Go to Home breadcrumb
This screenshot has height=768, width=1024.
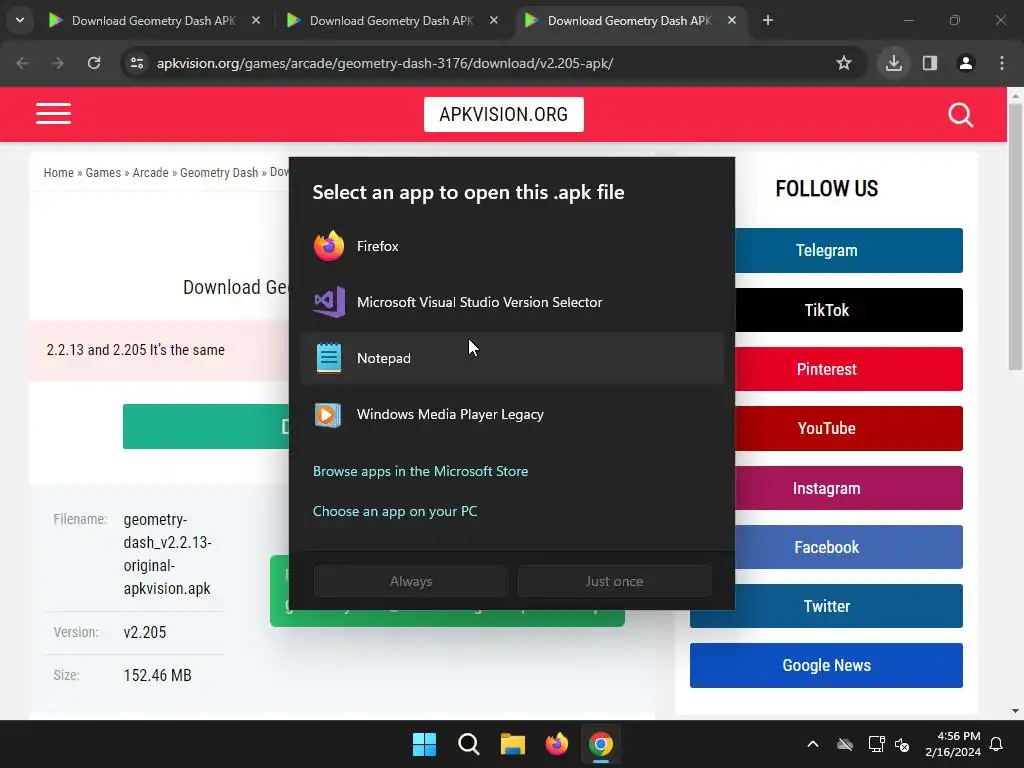point(59,172)
